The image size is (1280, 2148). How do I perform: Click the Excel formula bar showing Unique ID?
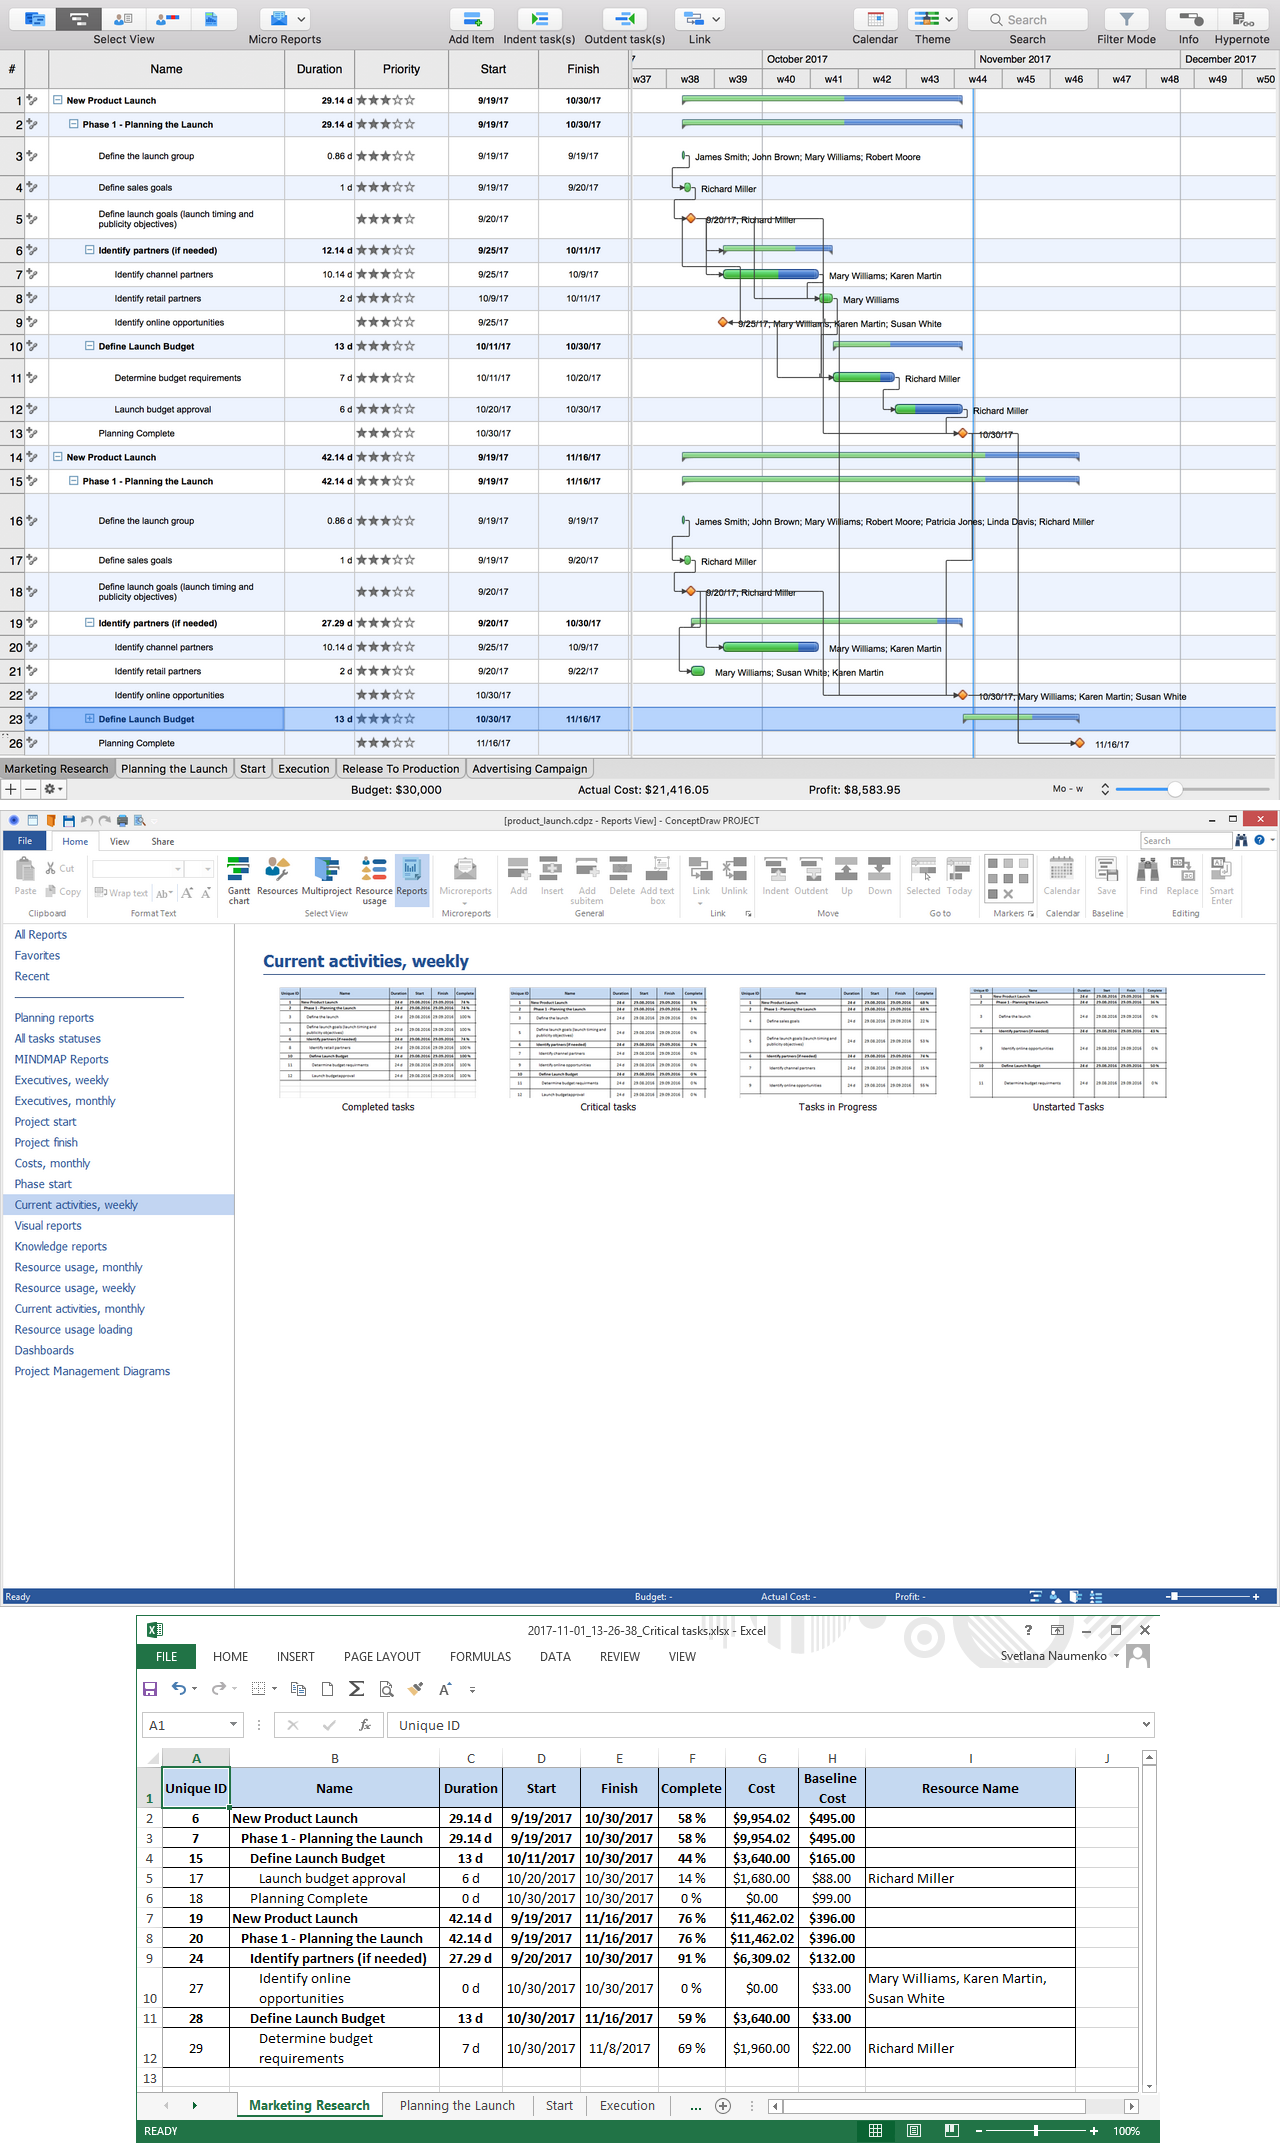click(x=769, y=1725)
